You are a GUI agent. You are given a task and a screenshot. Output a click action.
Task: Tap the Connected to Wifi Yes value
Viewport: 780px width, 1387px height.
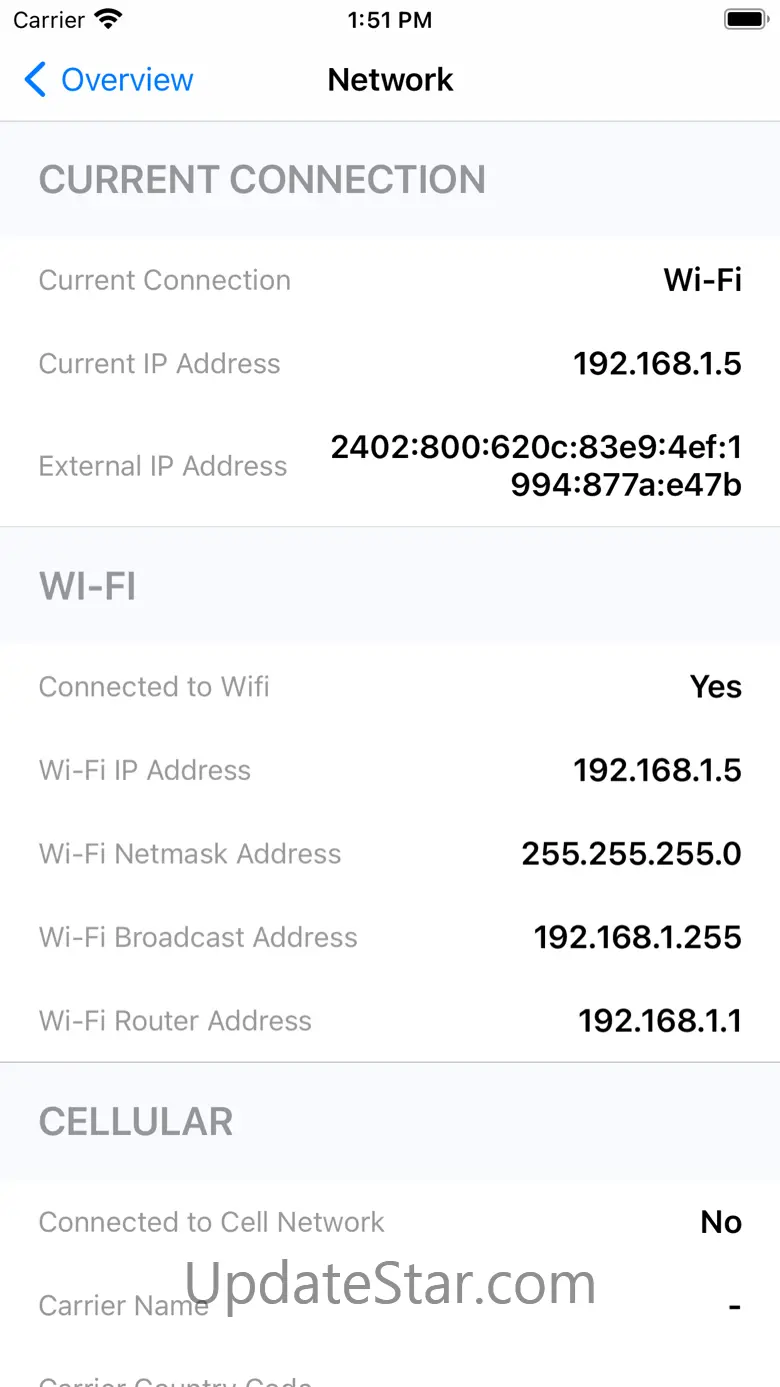pyautogui.click(x=716, y=687)
